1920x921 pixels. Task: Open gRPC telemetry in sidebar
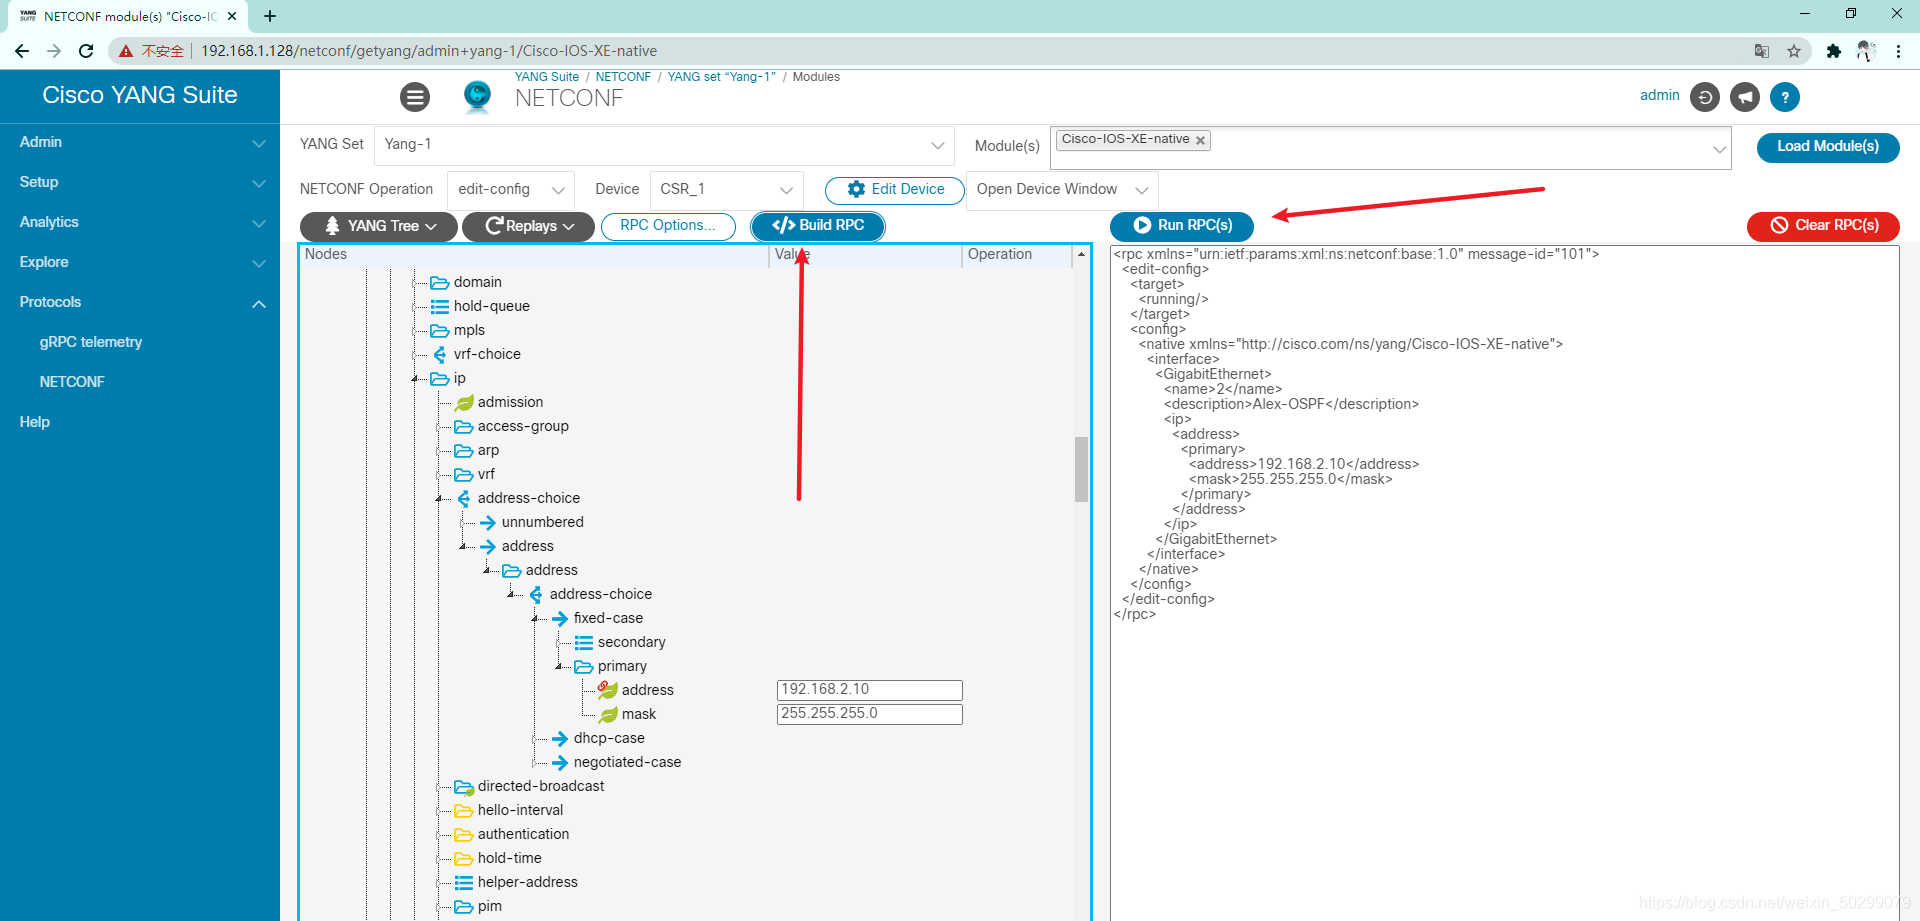[x=91, y=343]
